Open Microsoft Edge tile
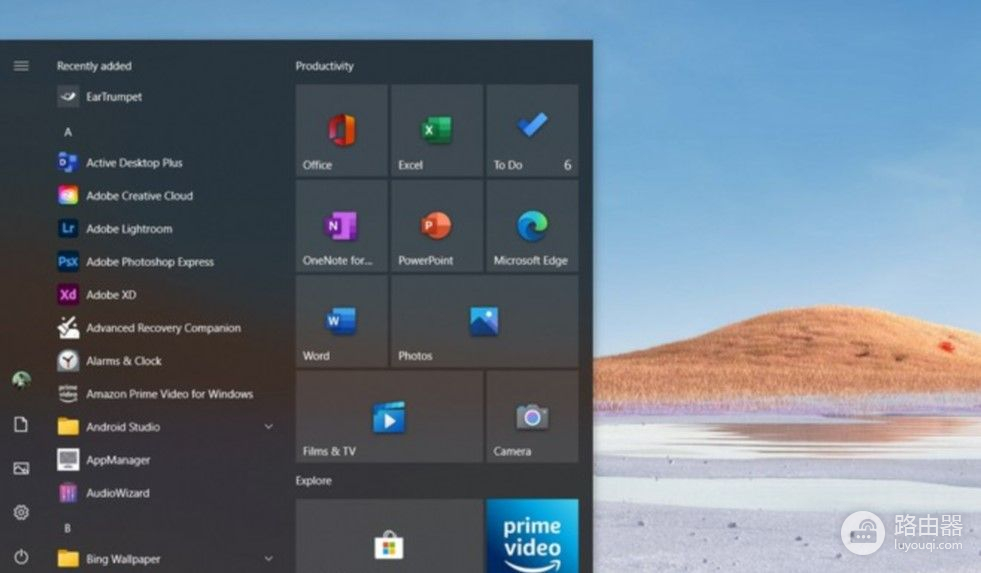 coord(532,226)
